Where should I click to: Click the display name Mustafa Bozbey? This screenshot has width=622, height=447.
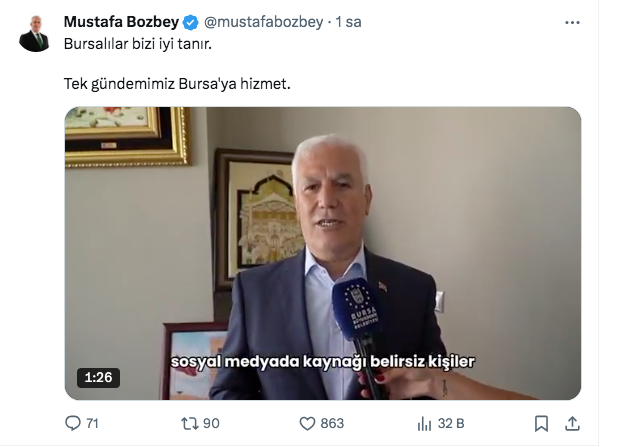point(121,22)
